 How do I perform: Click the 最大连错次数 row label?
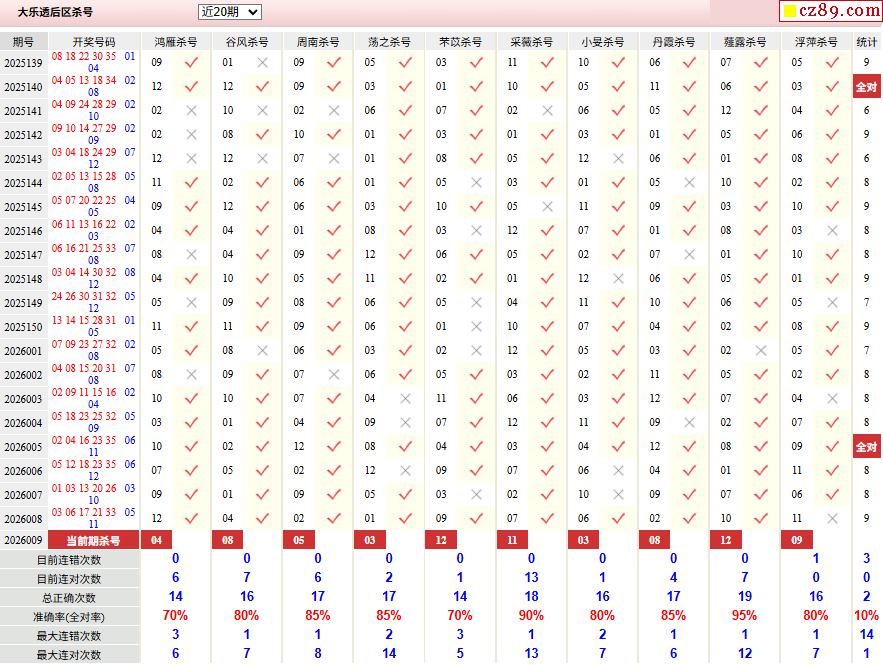69,636
